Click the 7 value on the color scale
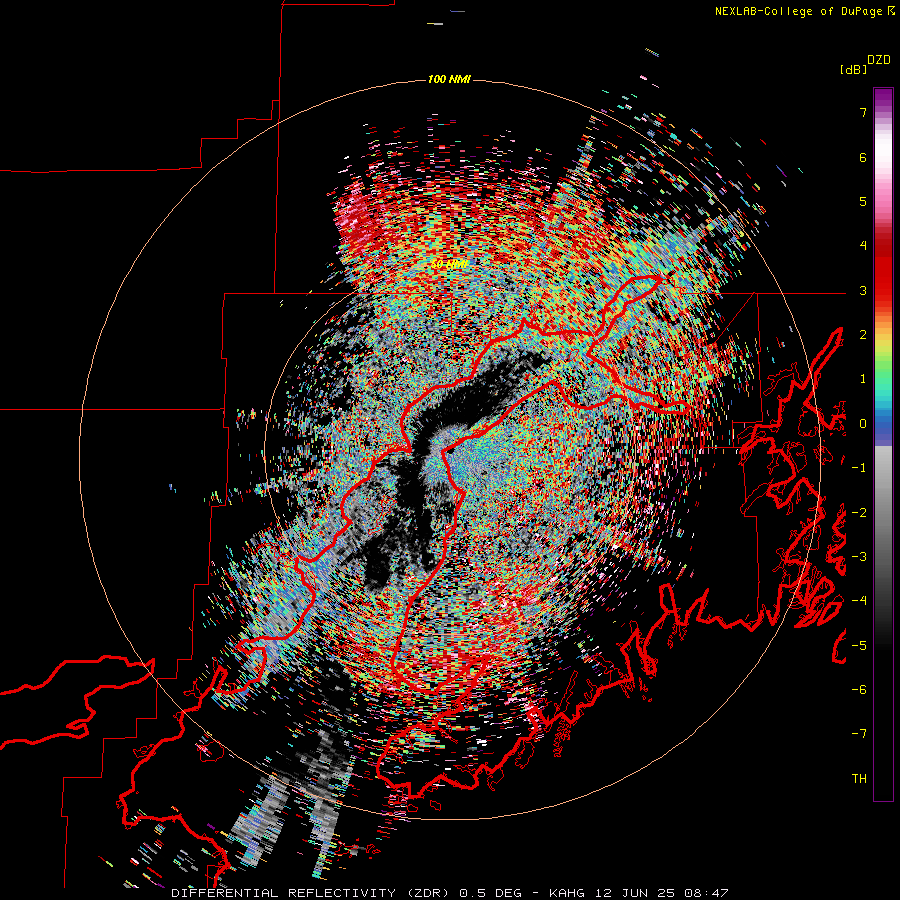The image size is (900, 900). coord(863,112)
